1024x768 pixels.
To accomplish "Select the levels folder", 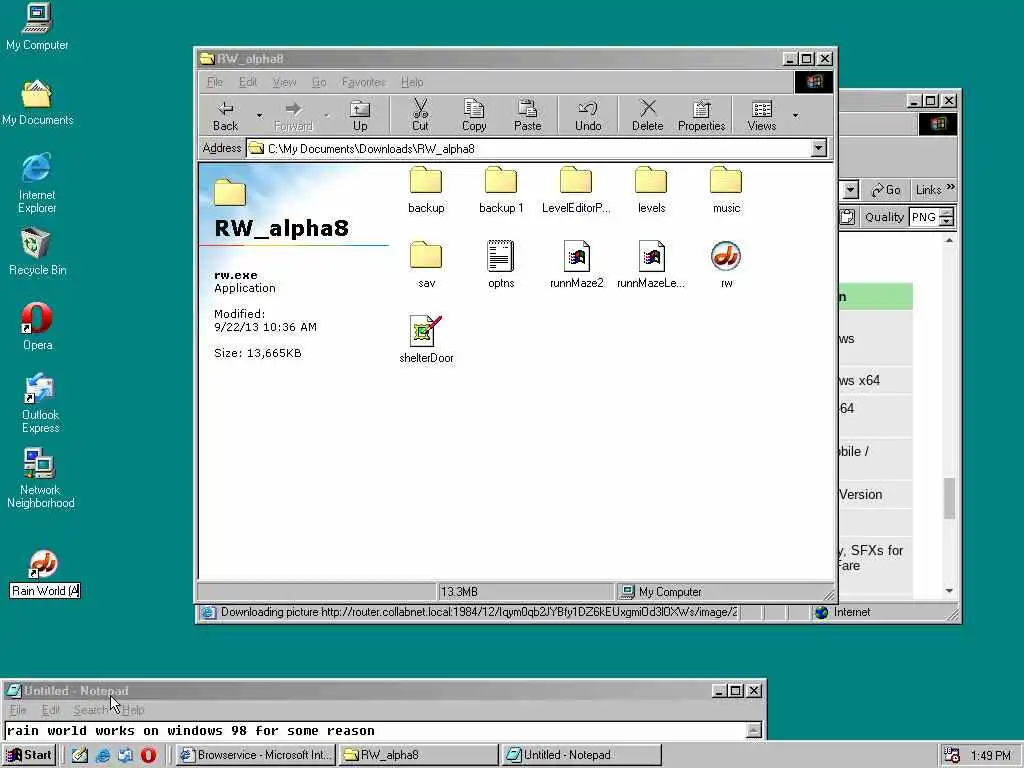I will pos(651,189).
